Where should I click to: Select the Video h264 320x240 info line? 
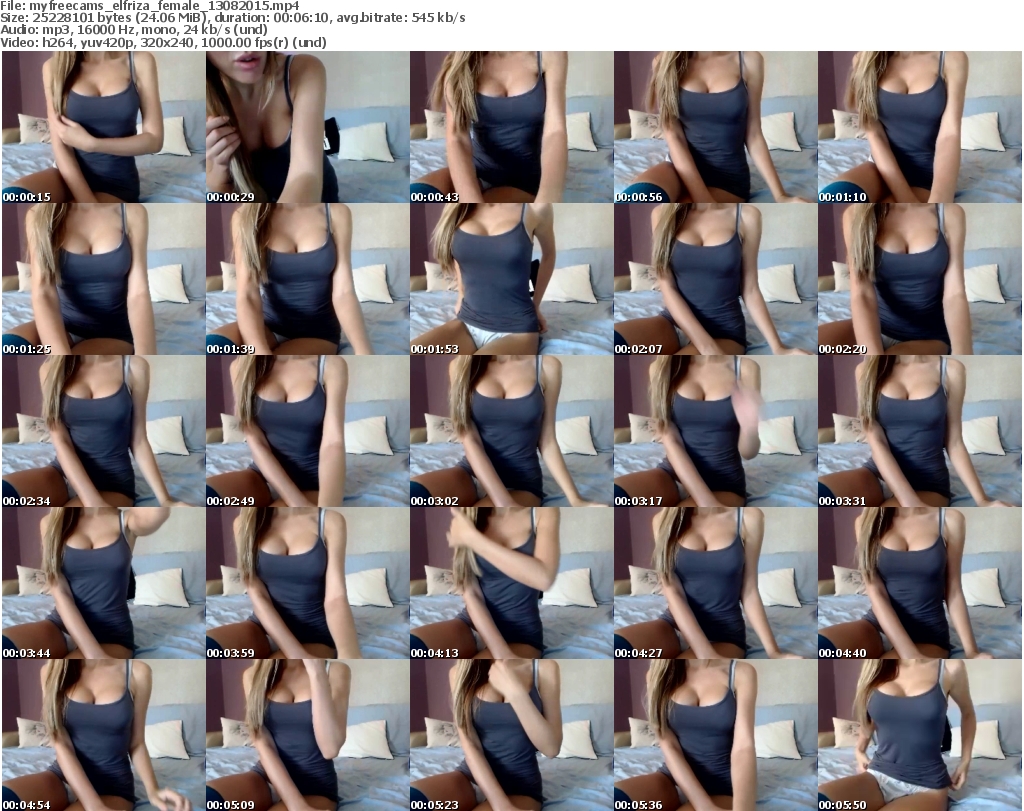click(x=163, y=42)
